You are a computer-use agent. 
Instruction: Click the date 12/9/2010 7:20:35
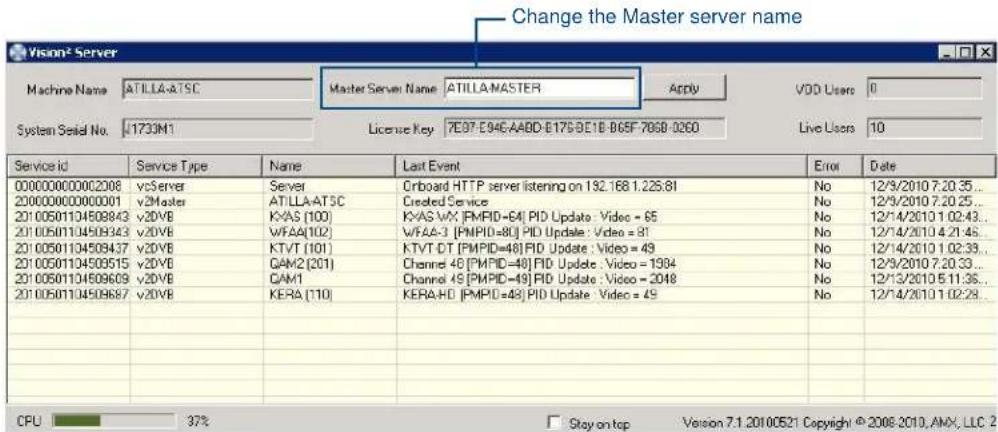pos(928,186)
